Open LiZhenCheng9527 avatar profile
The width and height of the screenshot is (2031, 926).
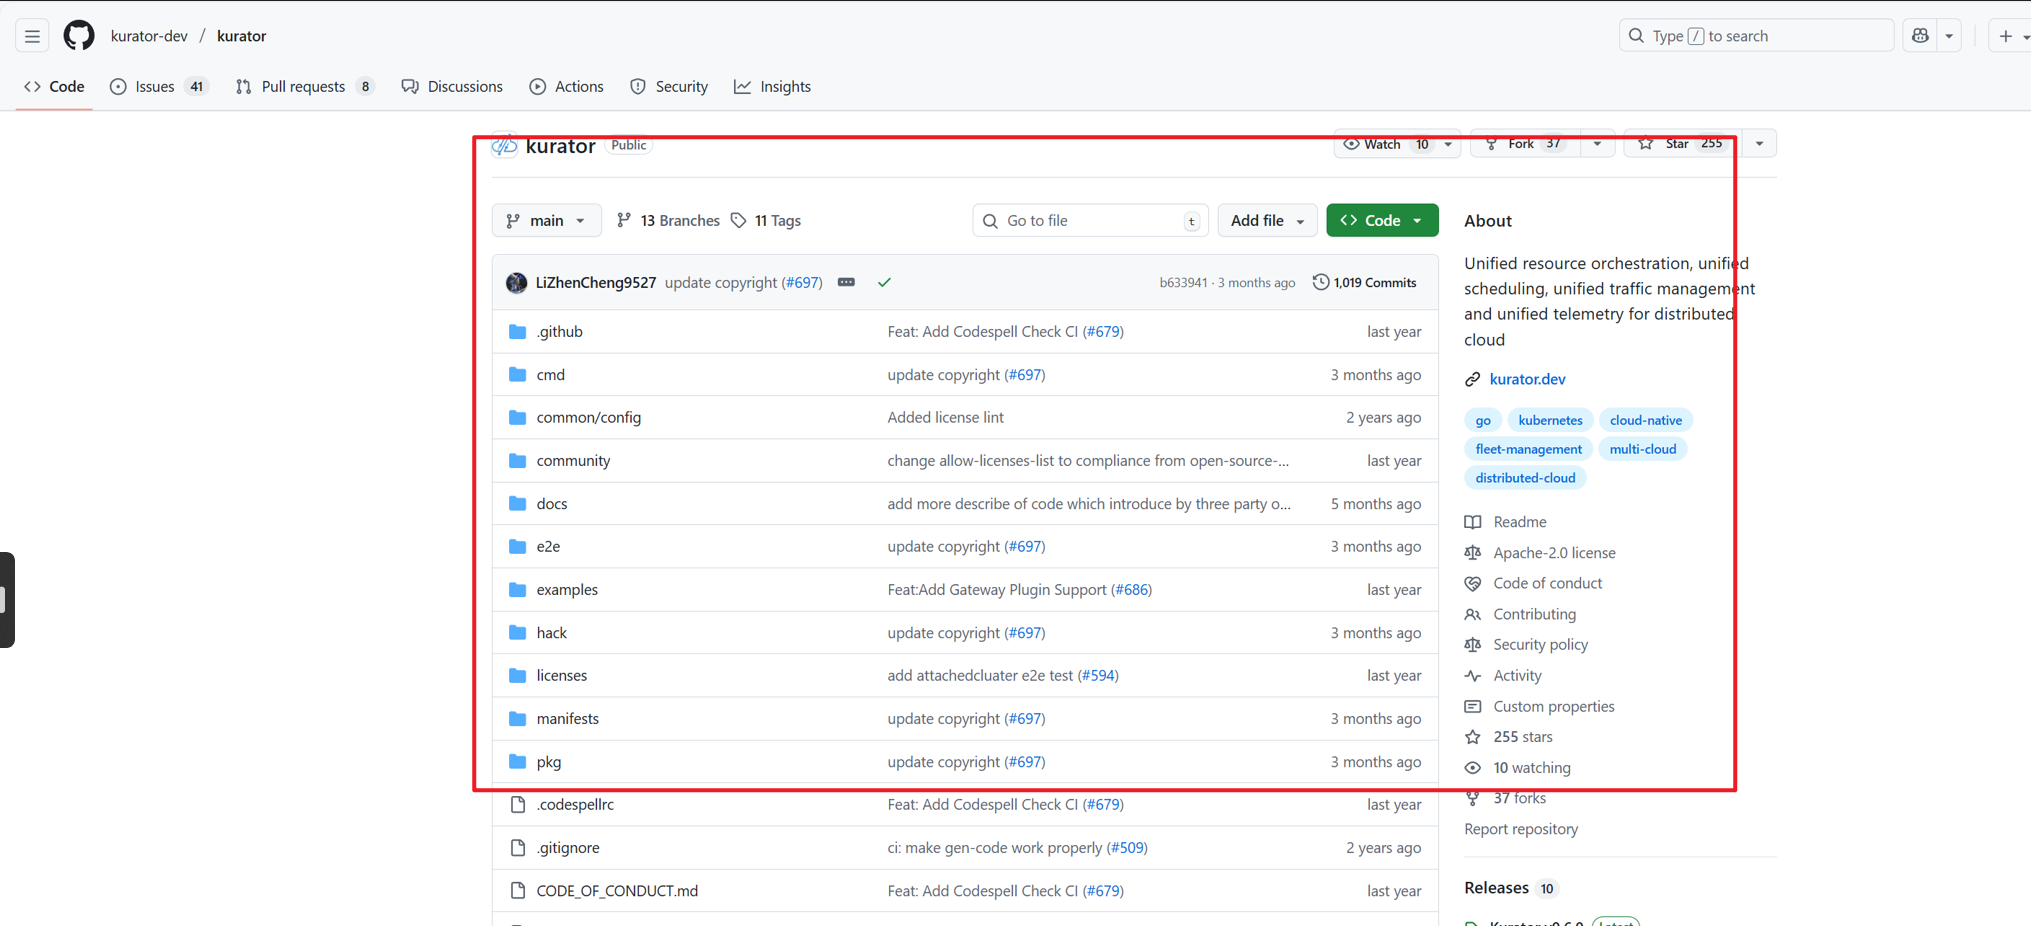click(516, 283)
